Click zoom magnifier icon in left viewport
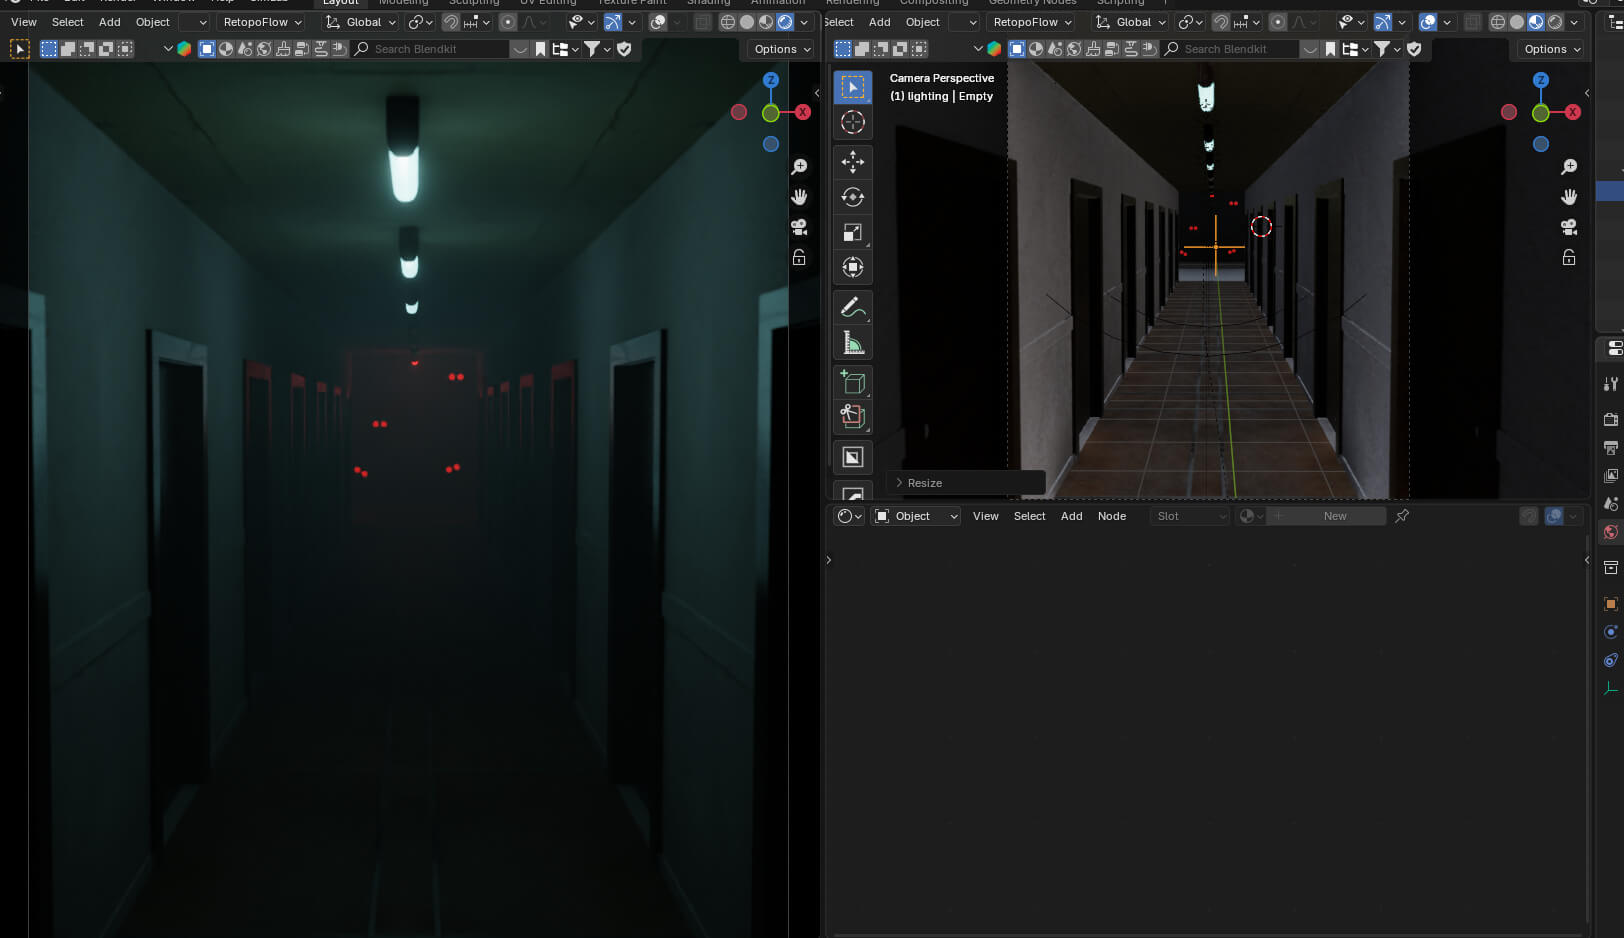Screen dimensions: 1624x938 (799, 167)
